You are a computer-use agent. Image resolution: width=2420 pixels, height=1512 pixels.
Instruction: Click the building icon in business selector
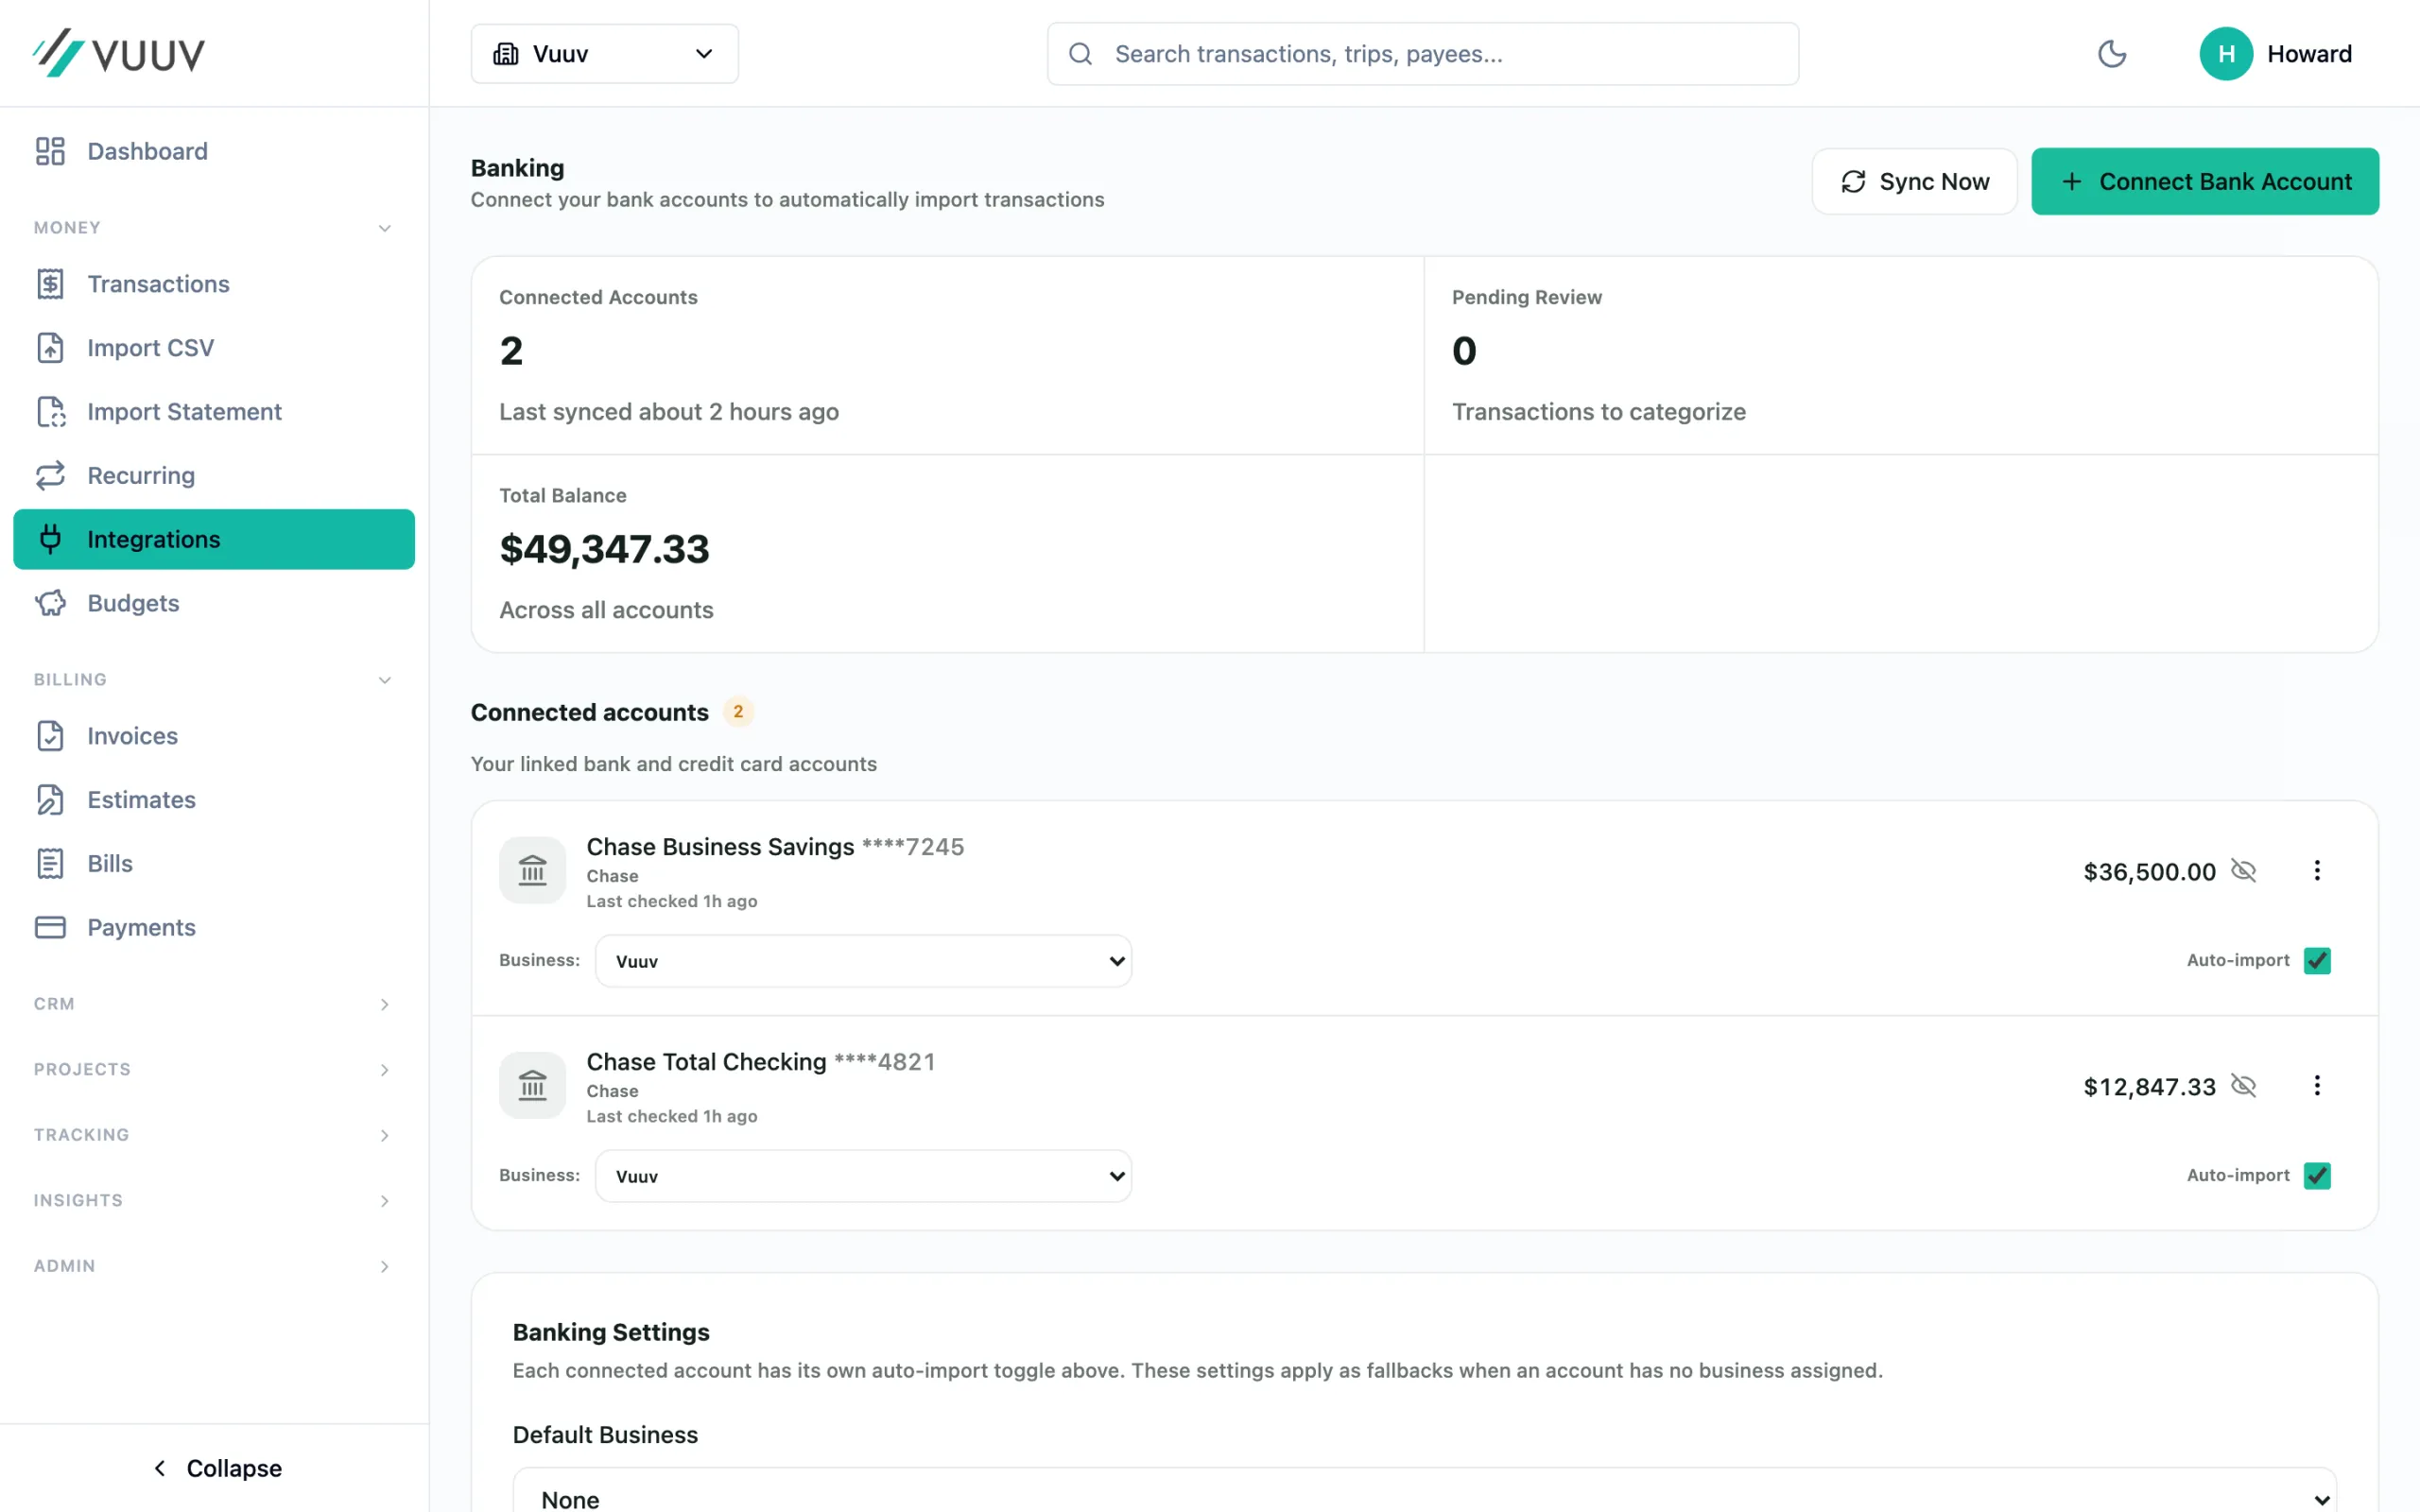tap(506, 54)
